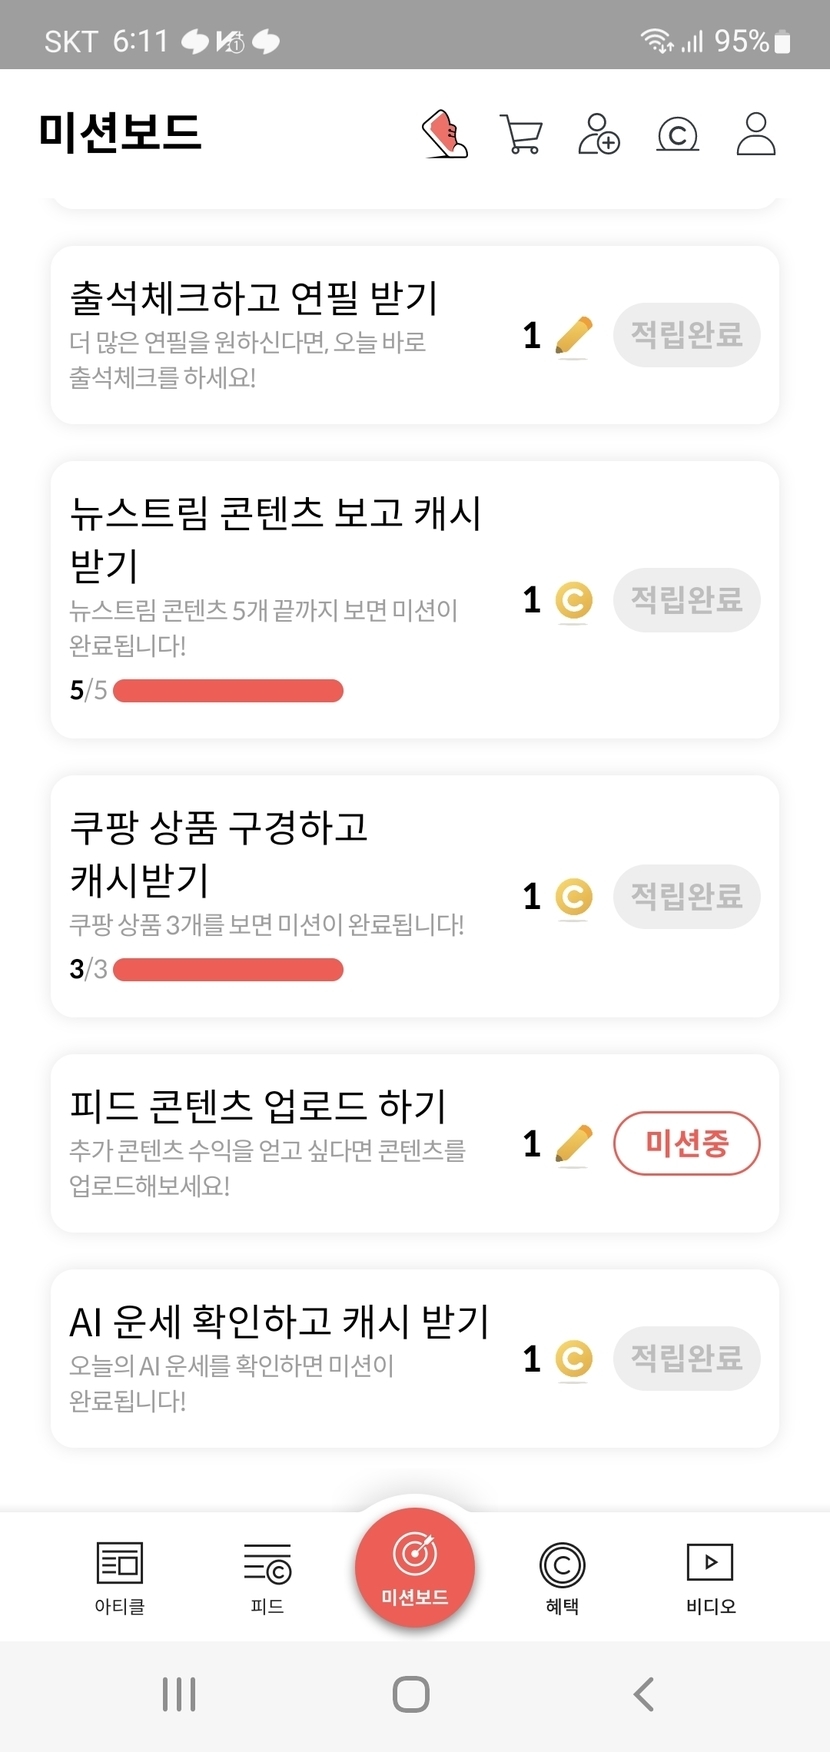Tap the red sneaker icon in header

point(445,134)
